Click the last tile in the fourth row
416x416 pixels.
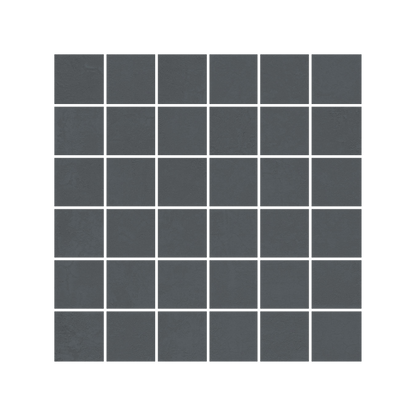(x=337, y=233)
